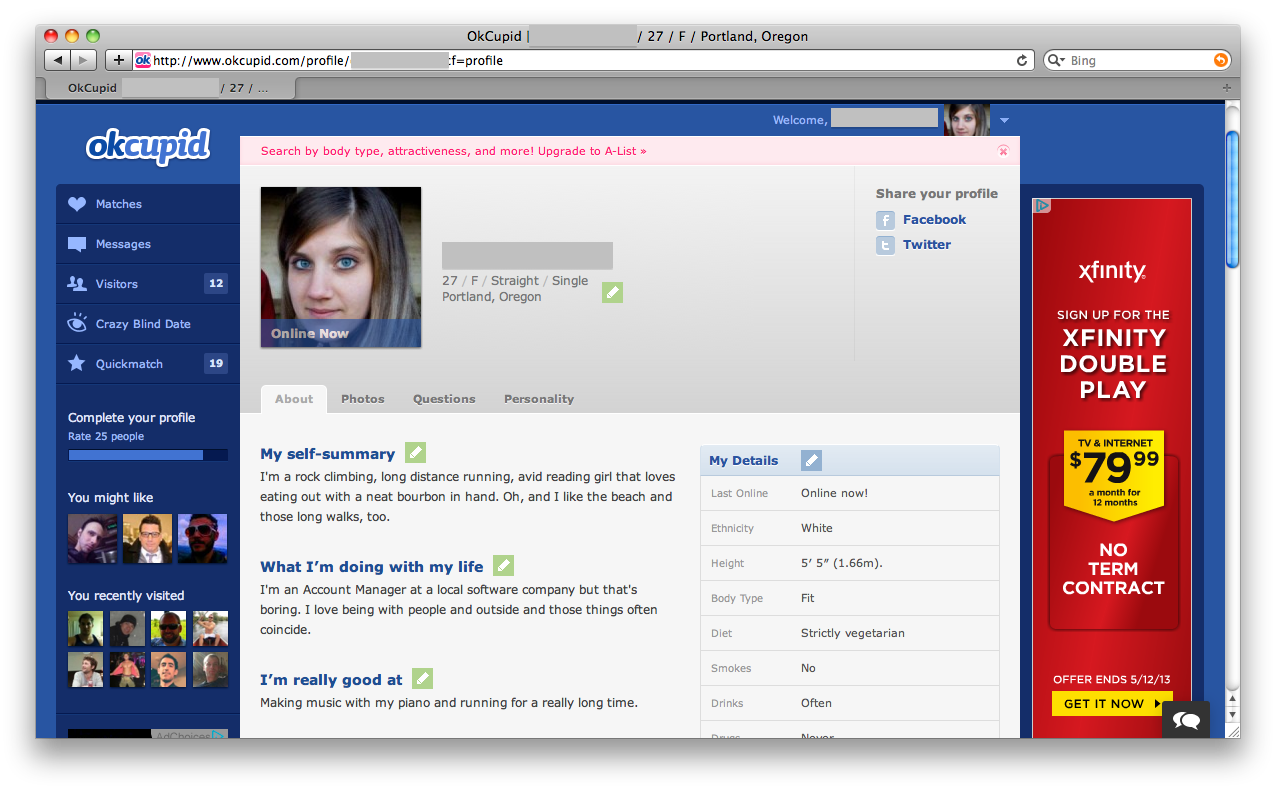Open the Questions tab
The height and width of the screenshot is (793, 1280).
tap(444, 399)
